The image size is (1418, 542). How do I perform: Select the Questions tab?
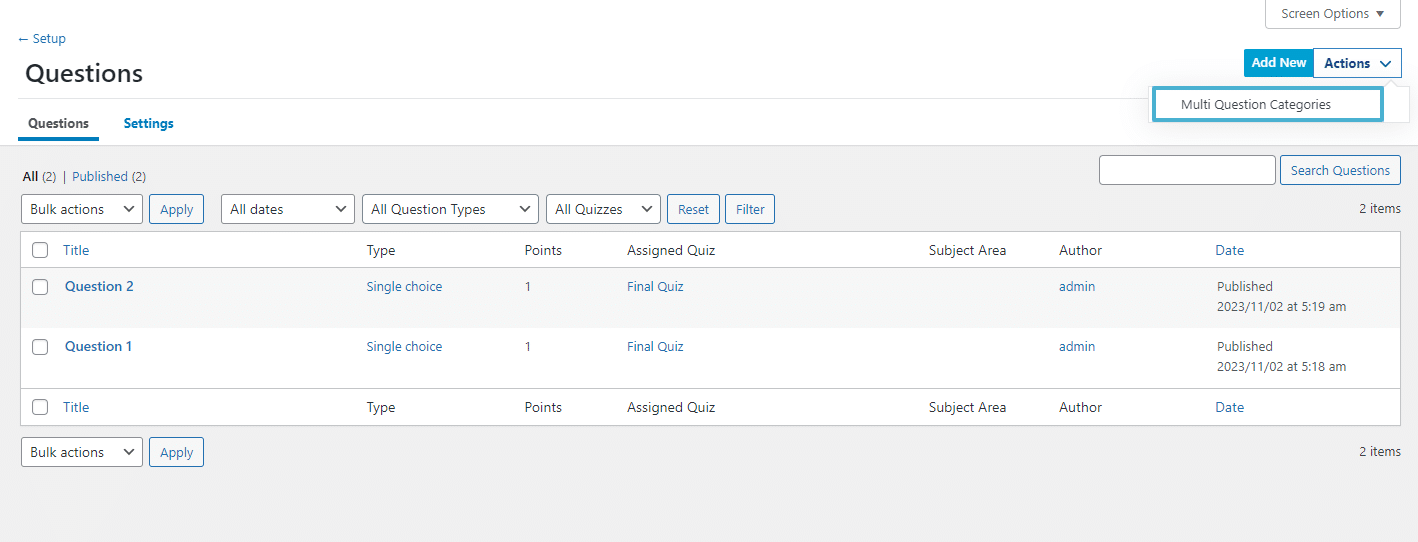58,123
